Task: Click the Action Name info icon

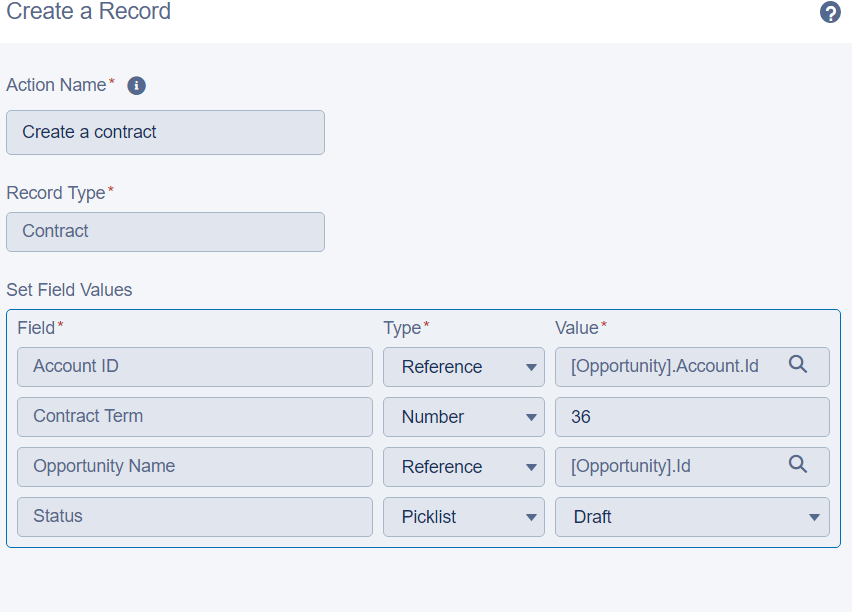Action: point(137,86)
